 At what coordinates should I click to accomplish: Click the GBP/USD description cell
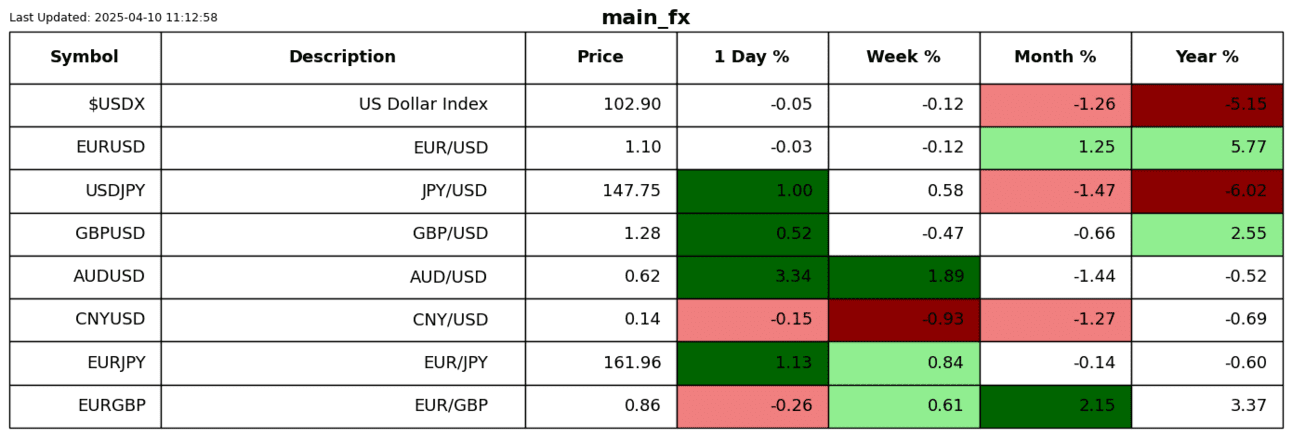pyautogui.click(x=342, y=234)
